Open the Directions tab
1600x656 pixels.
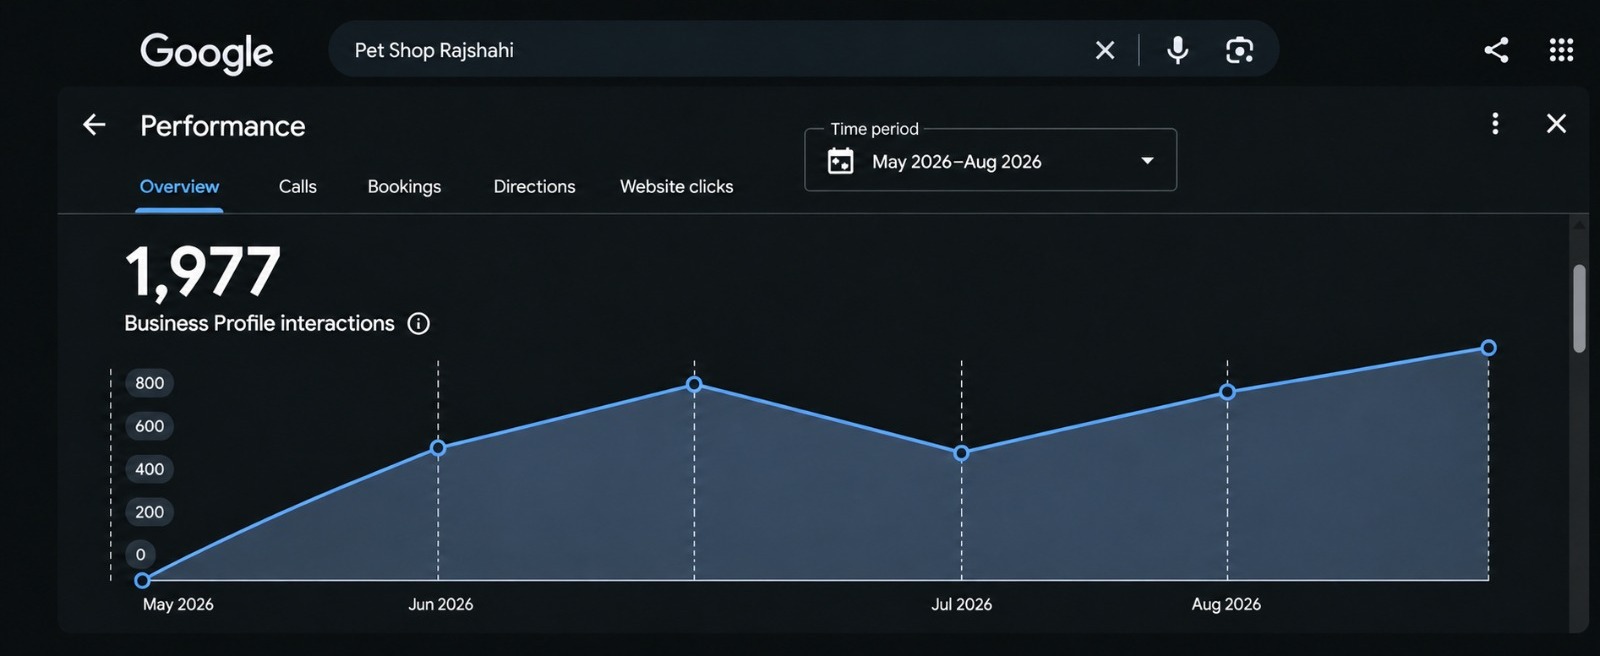point(534,187)
